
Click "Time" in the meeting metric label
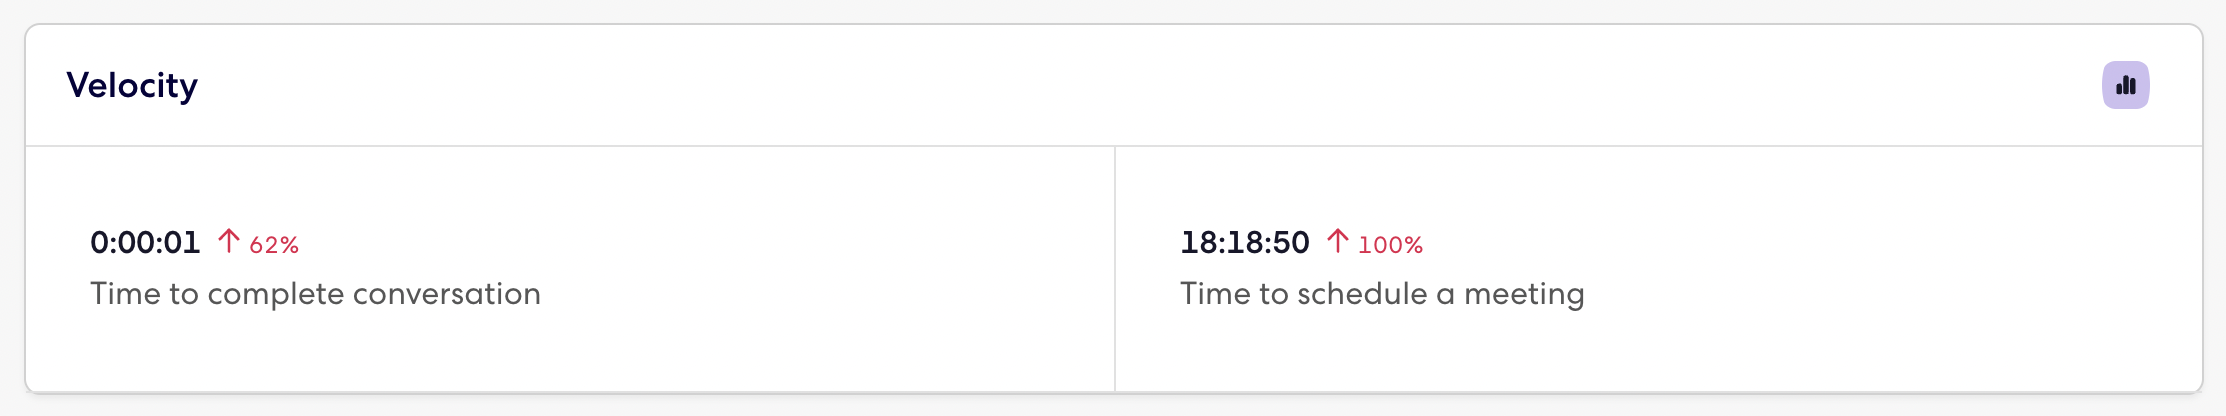click(x=1210, y=294)
